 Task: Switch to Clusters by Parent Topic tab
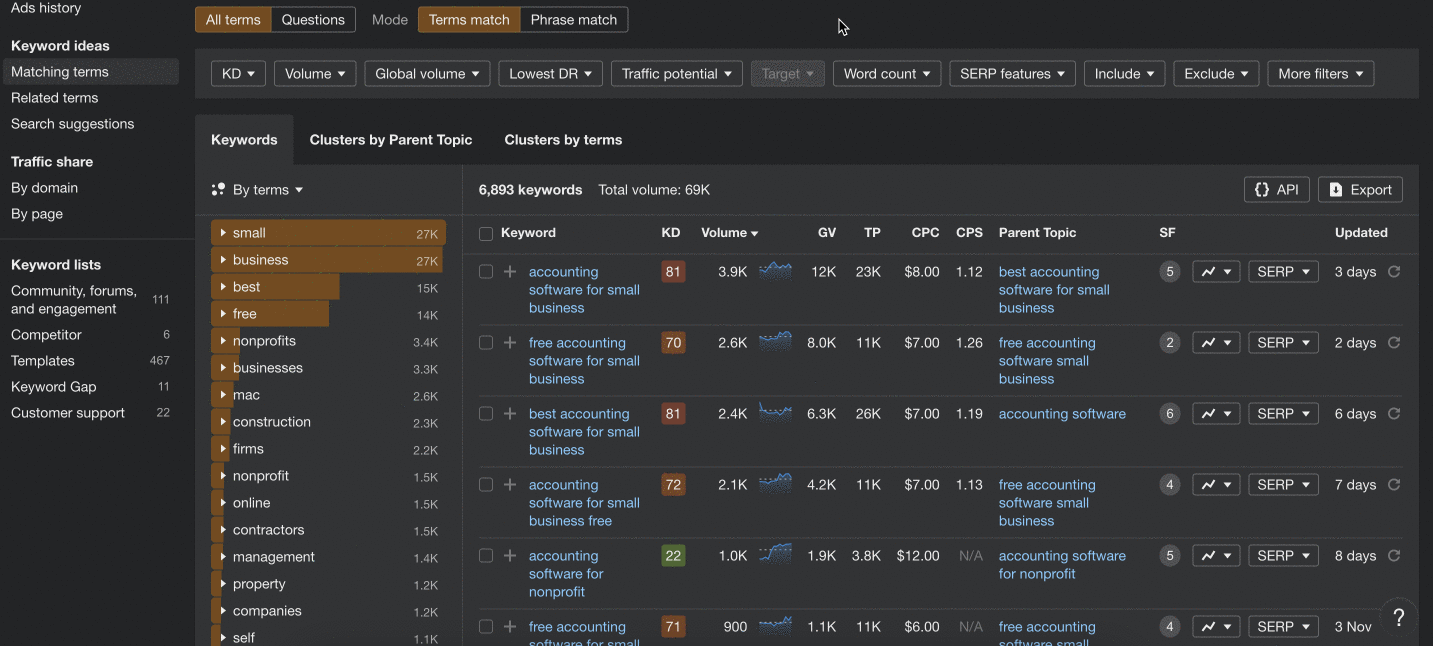tap(391, 140)
